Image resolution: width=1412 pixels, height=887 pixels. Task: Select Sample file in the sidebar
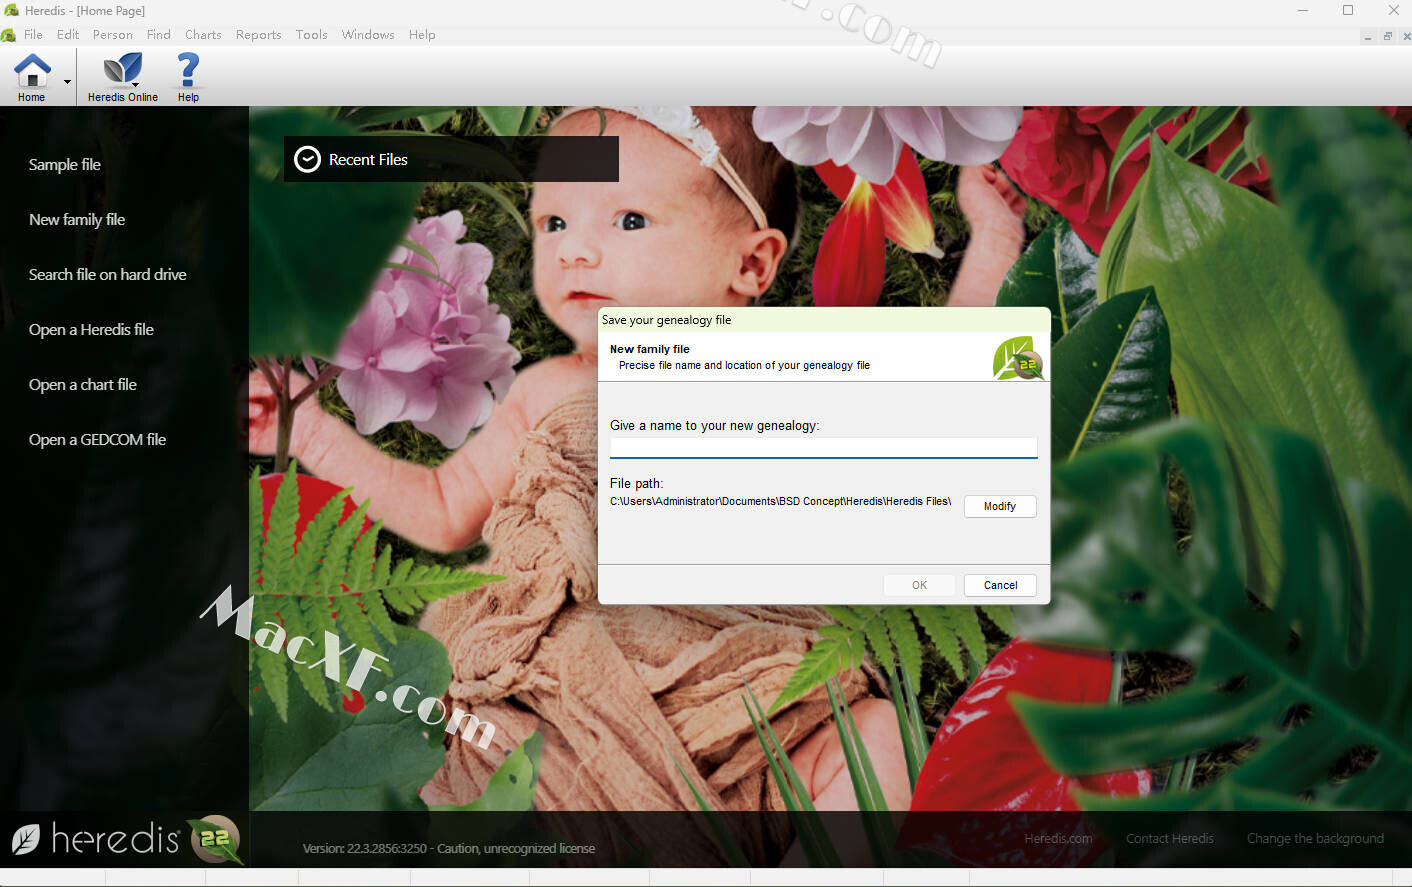pos(65,165)
